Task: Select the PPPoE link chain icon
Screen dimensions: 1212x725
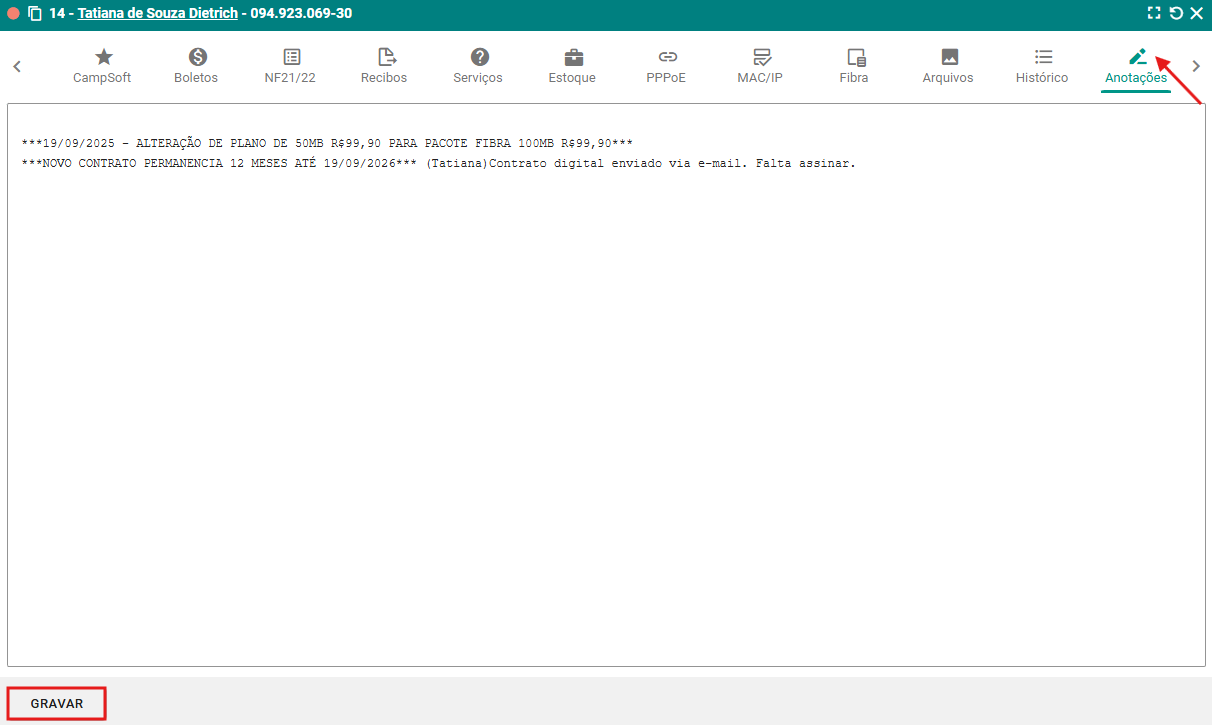Action: click(667, 57)
